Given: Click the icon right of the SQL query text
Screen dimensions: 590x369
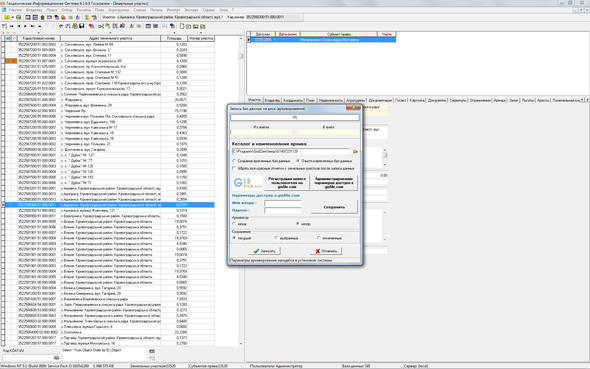Looking at the screenshot, I should click(x=152, y=351).
